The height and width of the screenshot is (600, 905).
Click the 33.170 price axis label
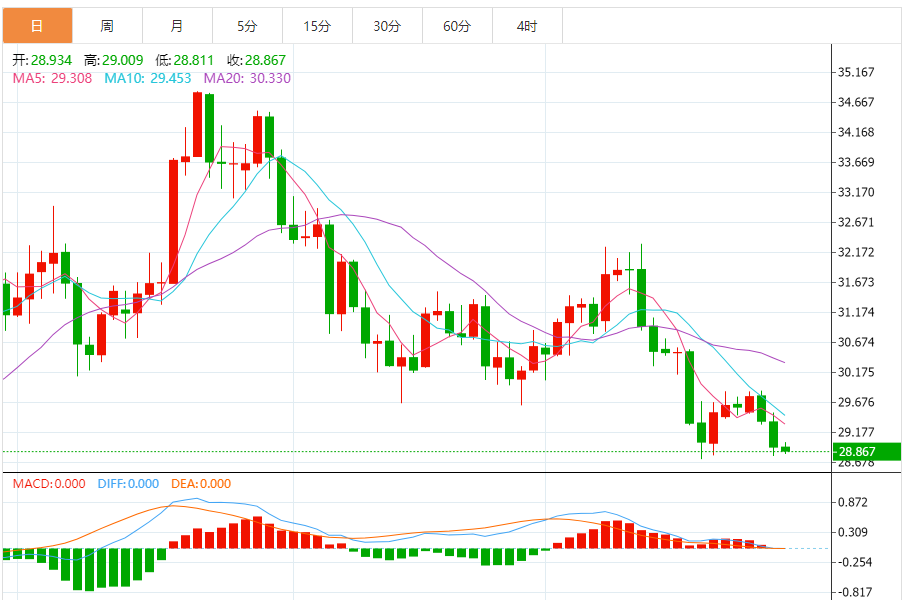point(856,192)
